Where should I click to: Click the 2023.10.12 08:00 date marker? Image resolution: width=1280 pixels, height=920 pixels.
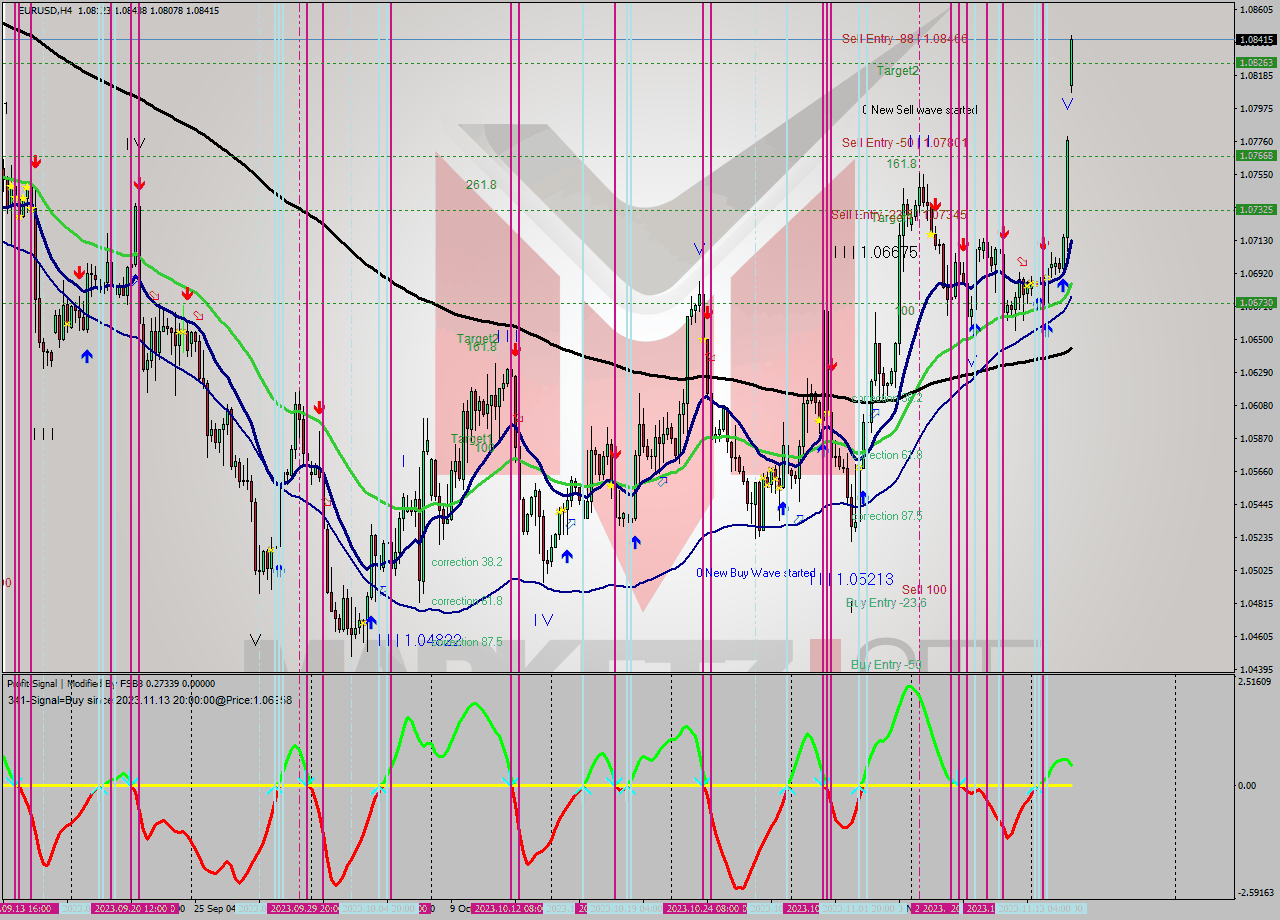[x=508, y=909]
